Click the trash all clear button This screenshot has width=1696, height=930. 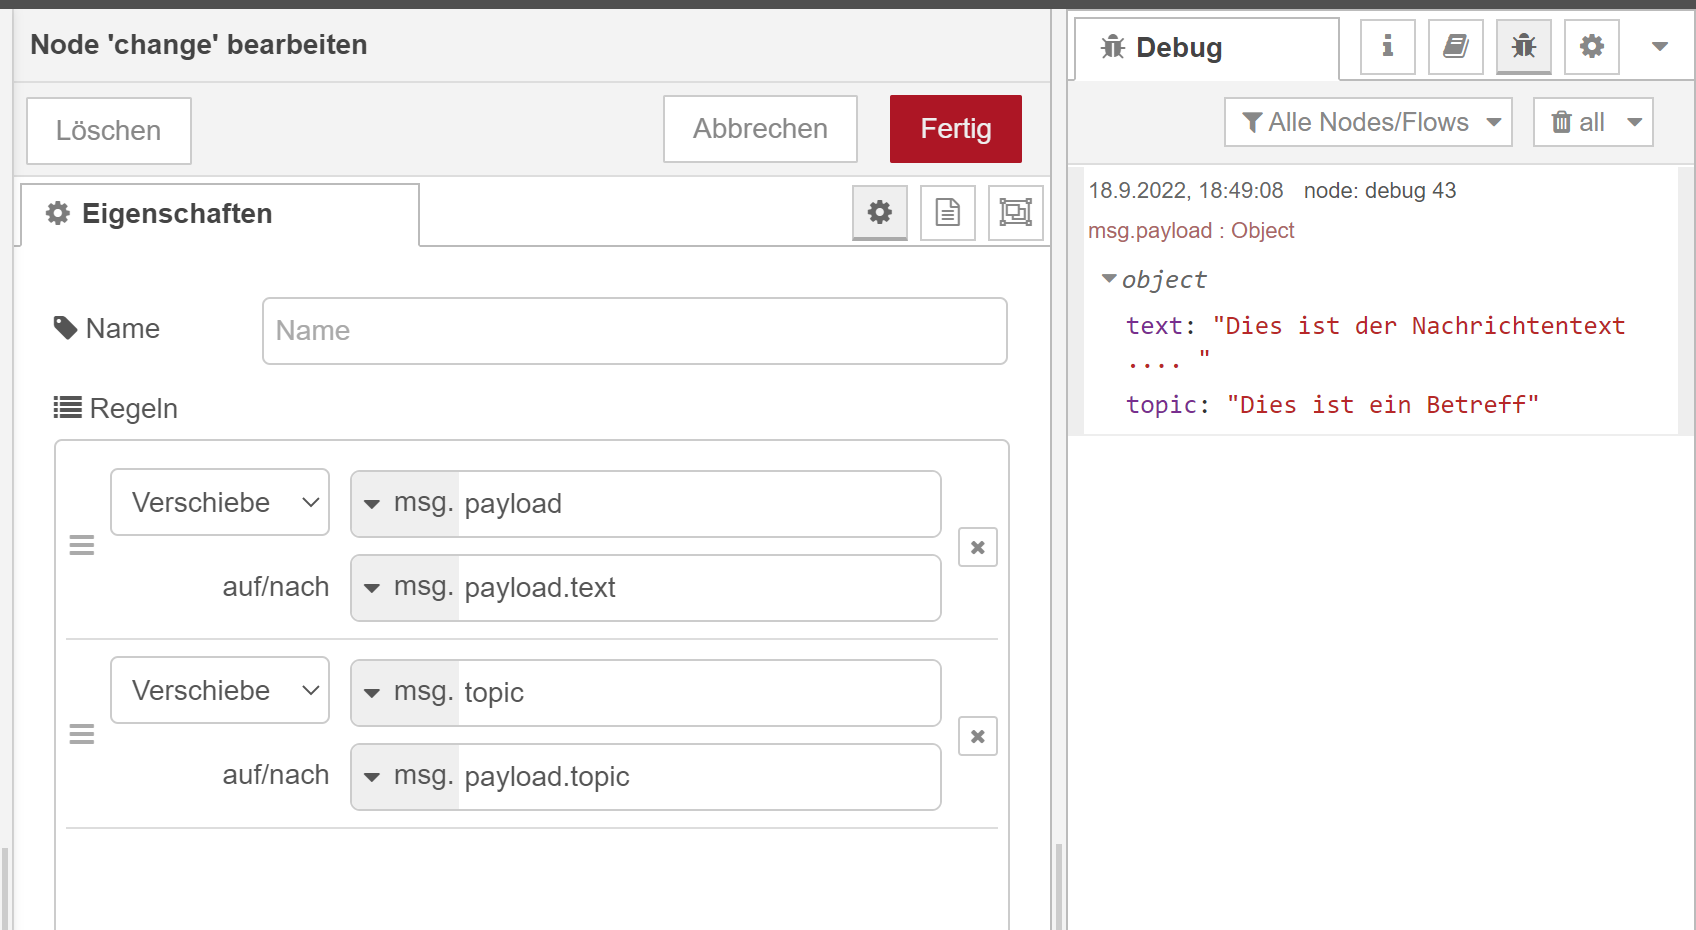pyautogui.click(x=1577, y=122)
